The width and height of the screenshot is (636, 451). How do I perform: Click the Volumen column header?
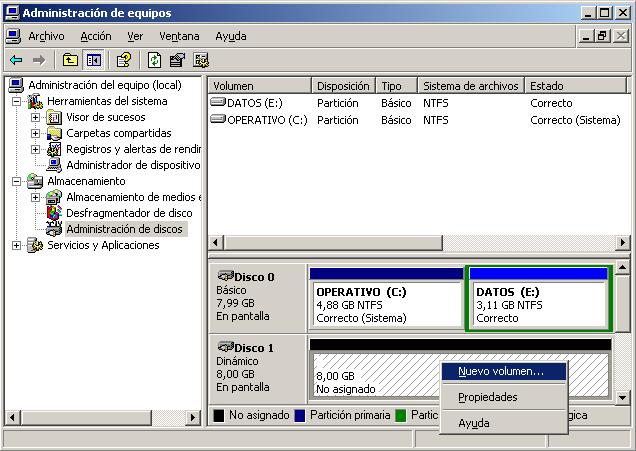coord(258,86)
